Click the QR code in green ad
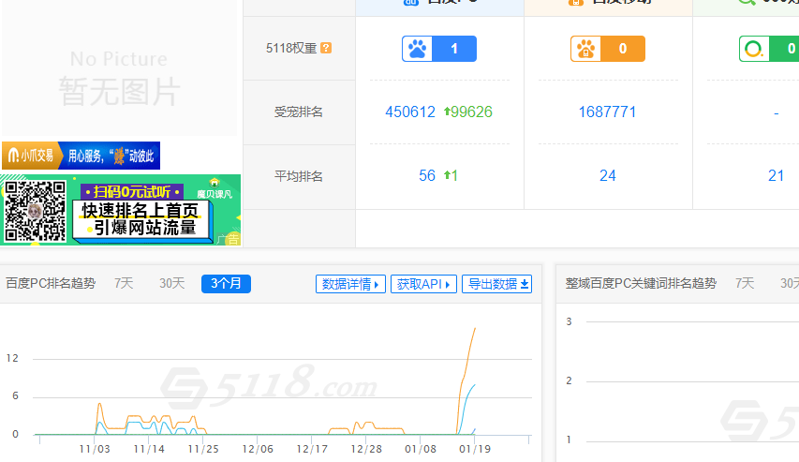Screen dimensions: 799x462 coord(35,211)
